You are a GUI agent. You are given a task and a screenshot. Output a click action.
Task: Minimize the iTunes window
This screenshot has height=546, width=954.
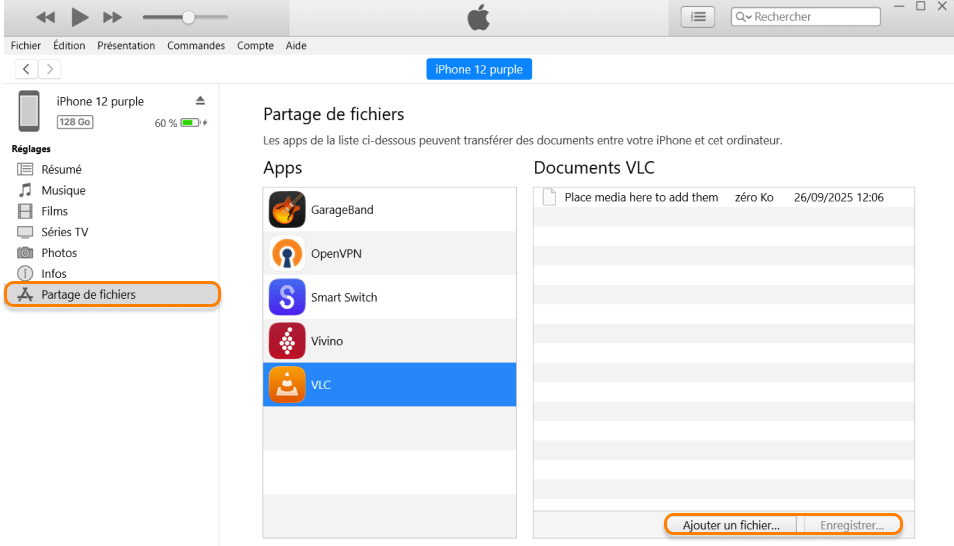[899, 6]
